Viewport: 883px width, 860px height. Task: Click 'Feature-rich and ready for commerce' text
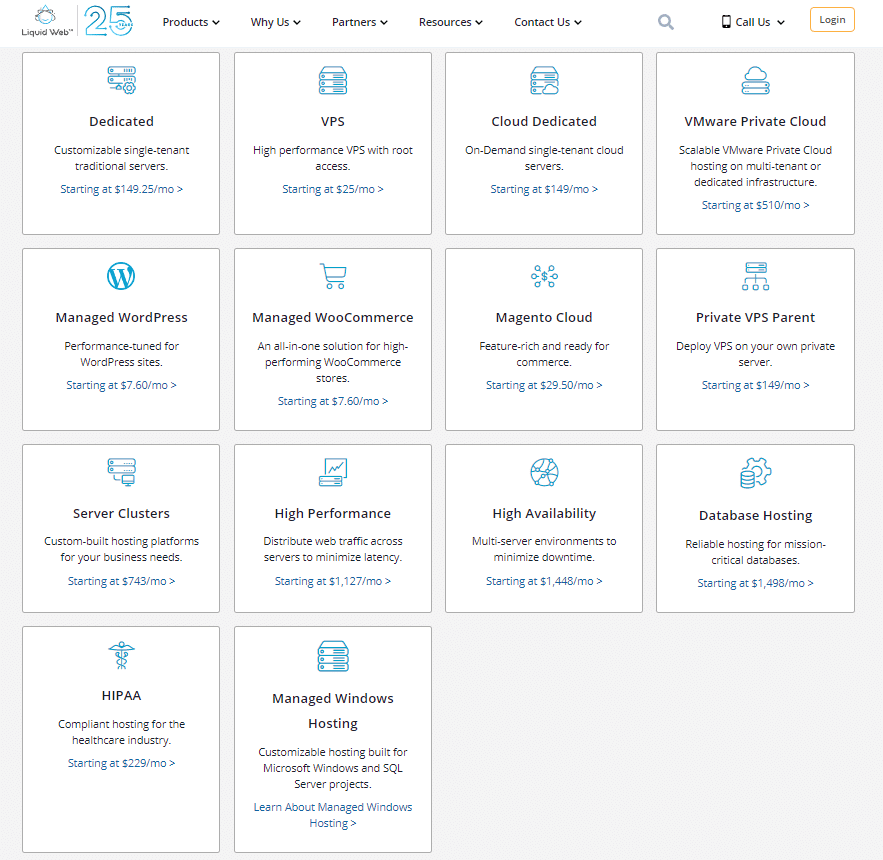[544, 354]
